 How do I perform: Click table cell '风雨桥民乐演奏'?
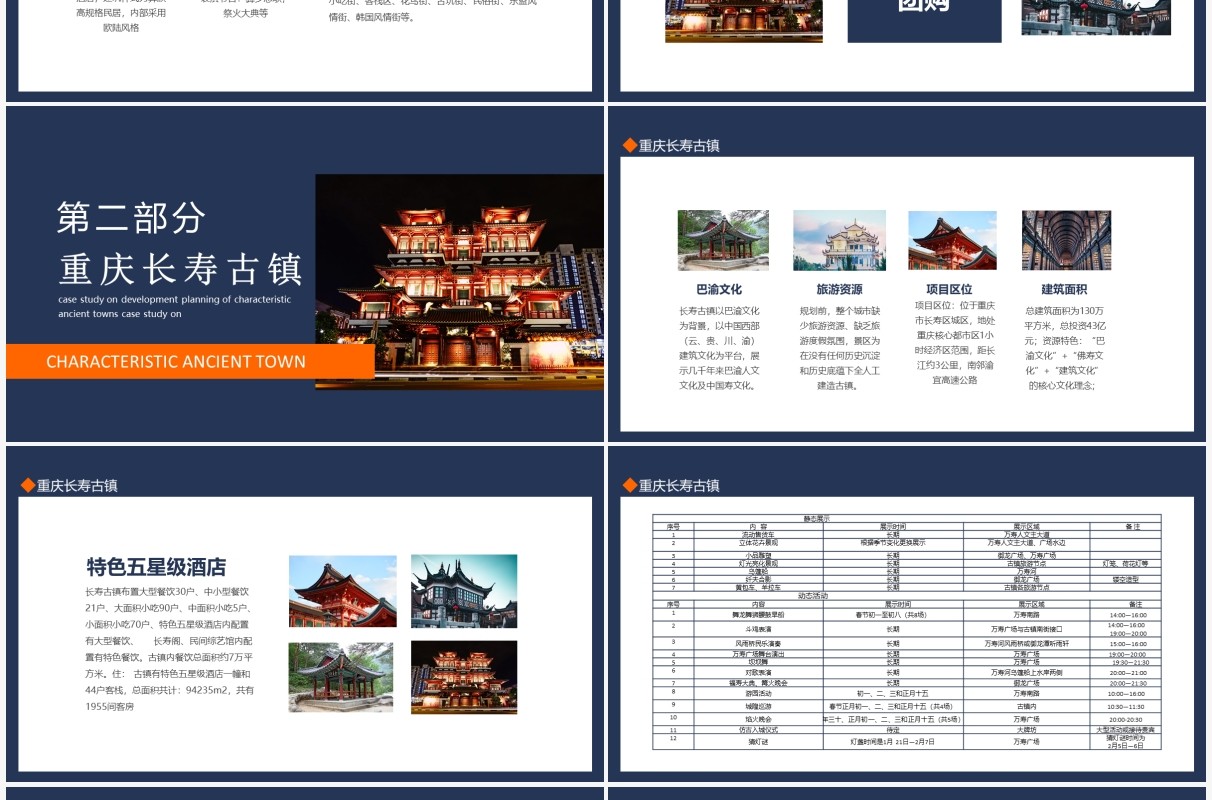click(759, 644)
